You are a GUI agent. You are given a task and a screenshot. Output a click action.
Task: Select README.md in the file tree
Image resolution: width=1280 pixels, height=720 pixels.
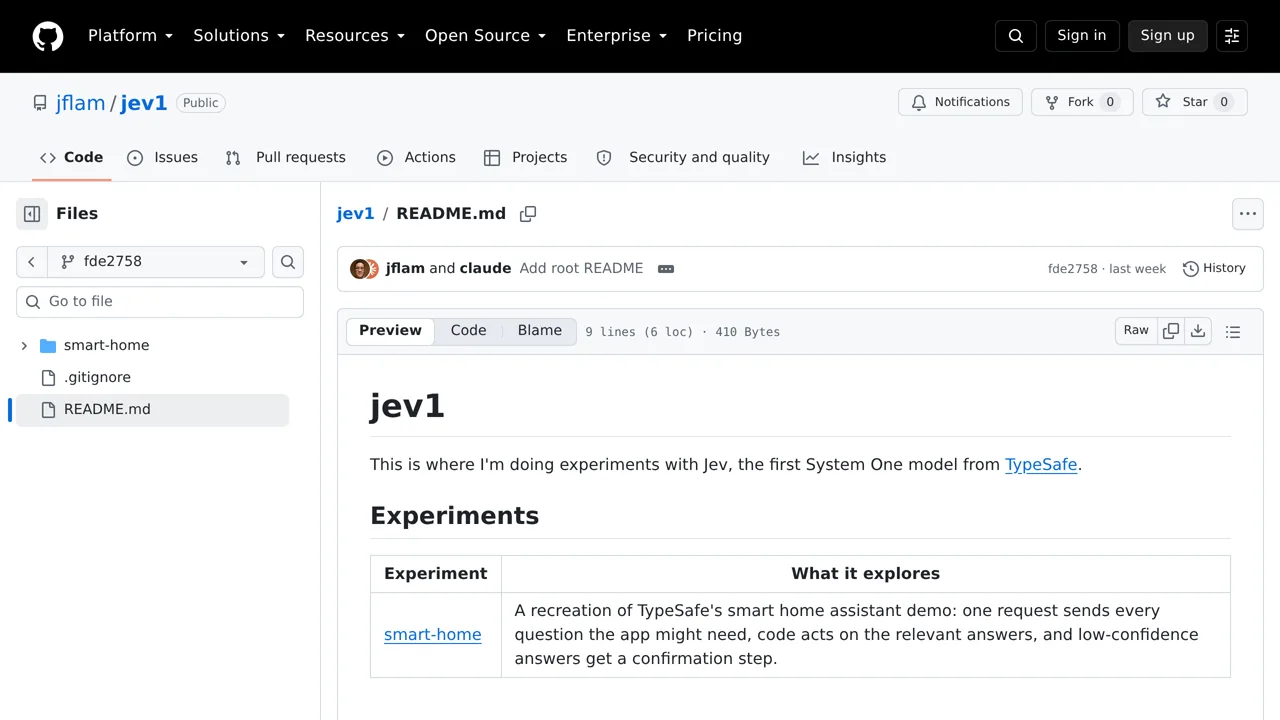[152, 410]
